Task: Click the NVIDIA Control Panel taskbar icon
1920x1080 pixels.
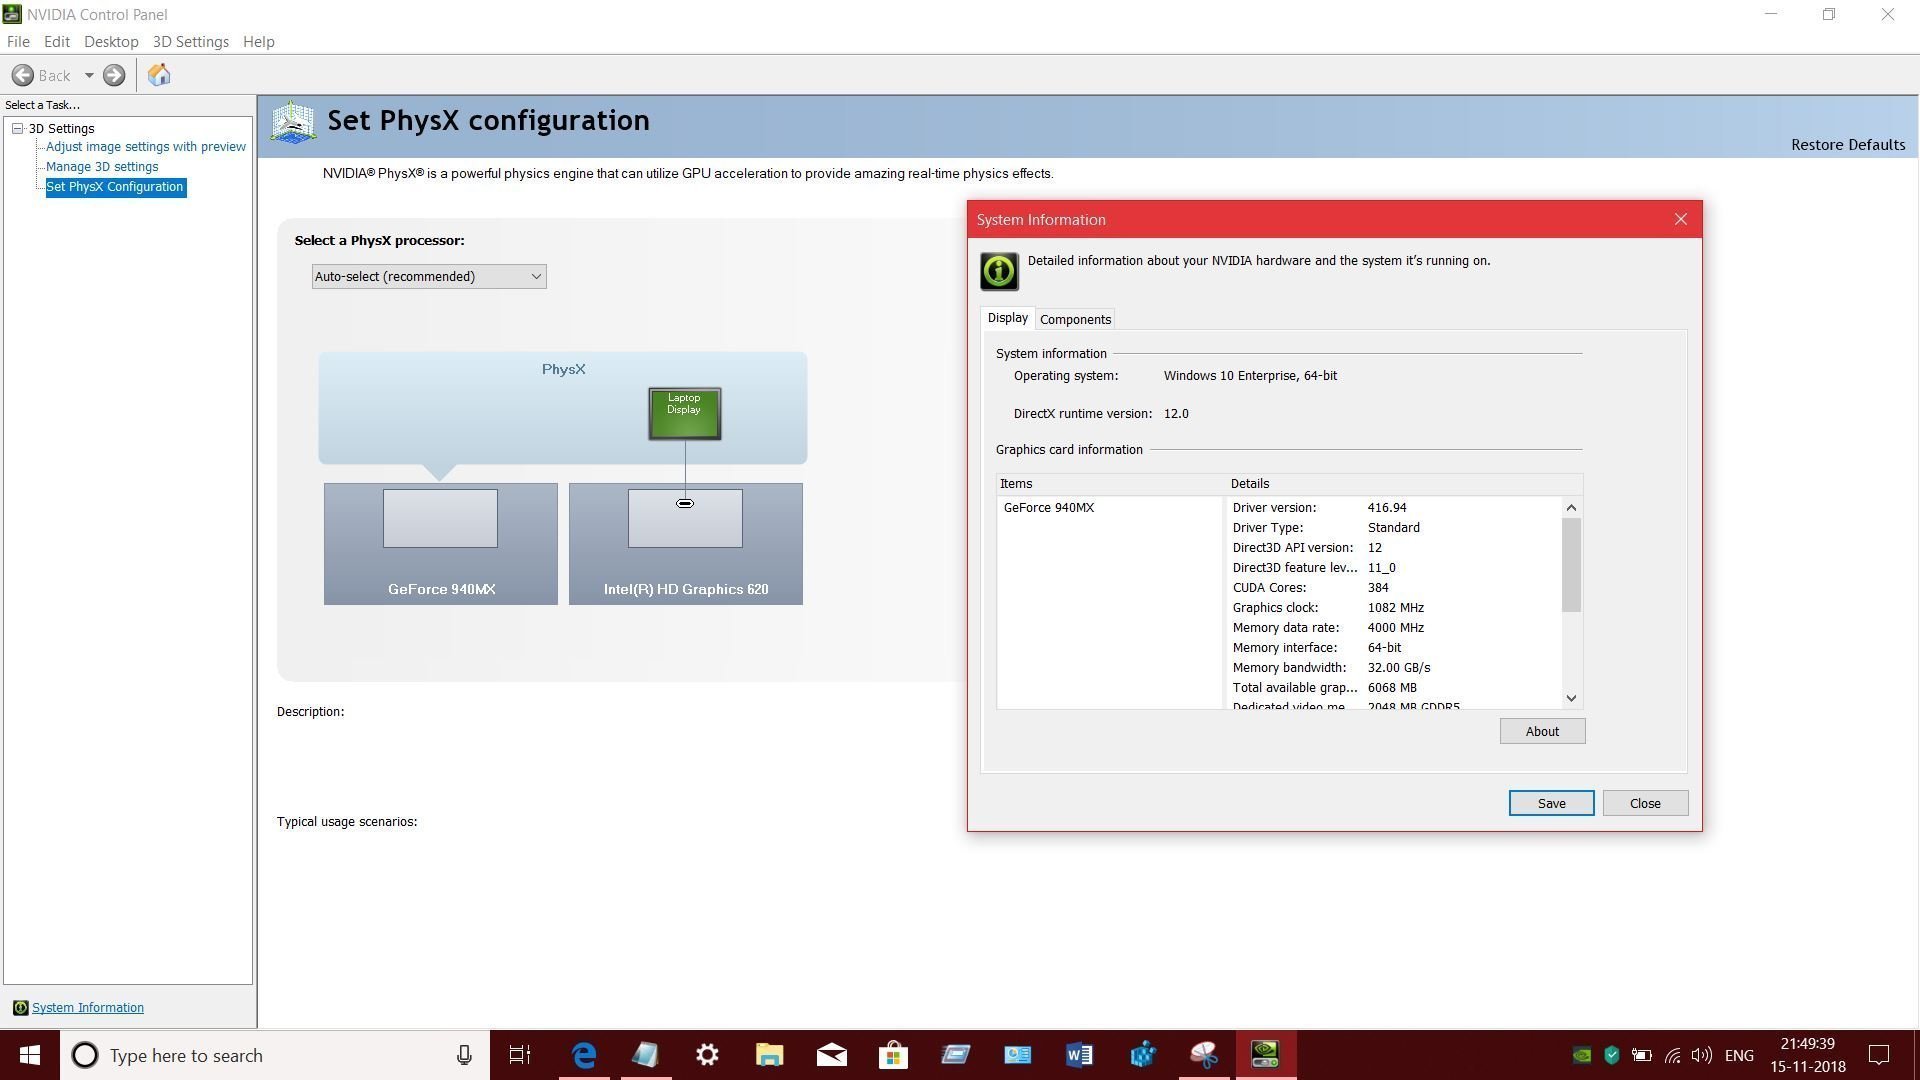Action: pyautogui.click(x=1265, y=1056)
